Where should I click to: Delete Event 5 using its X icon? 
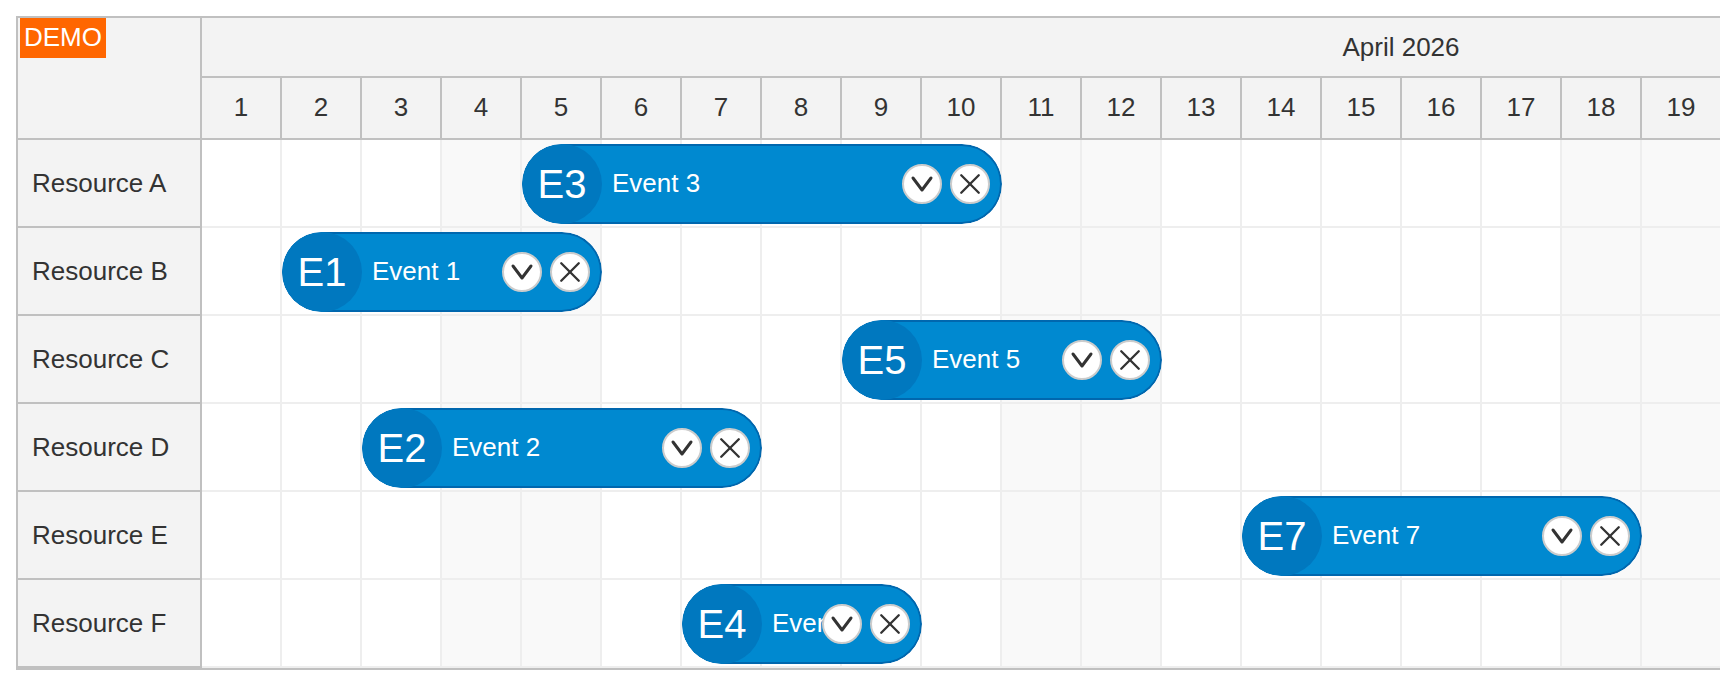click(x=1130, y=360)
